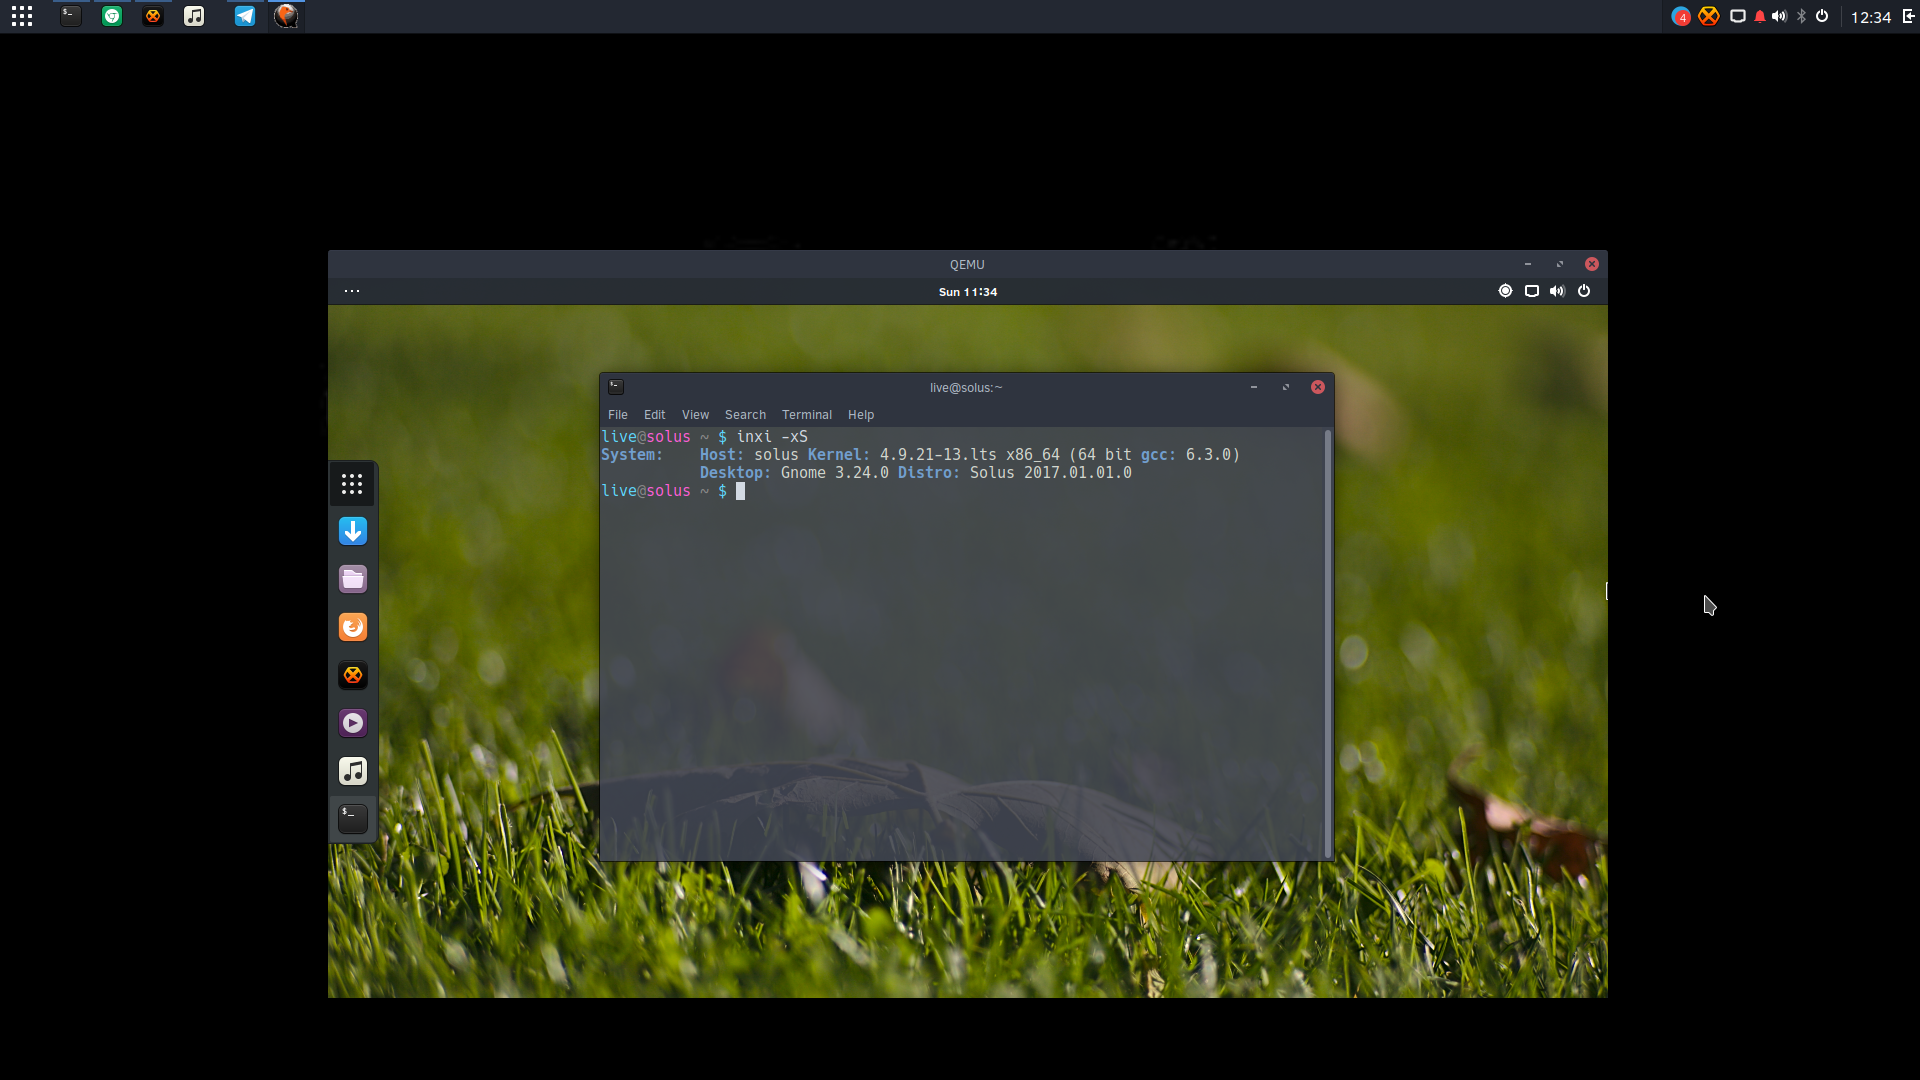The width and height of the screenshot is (1920, 1080).
Task: Click the accessibility/record icon in the guest top bar
Action: point(1505,291)
